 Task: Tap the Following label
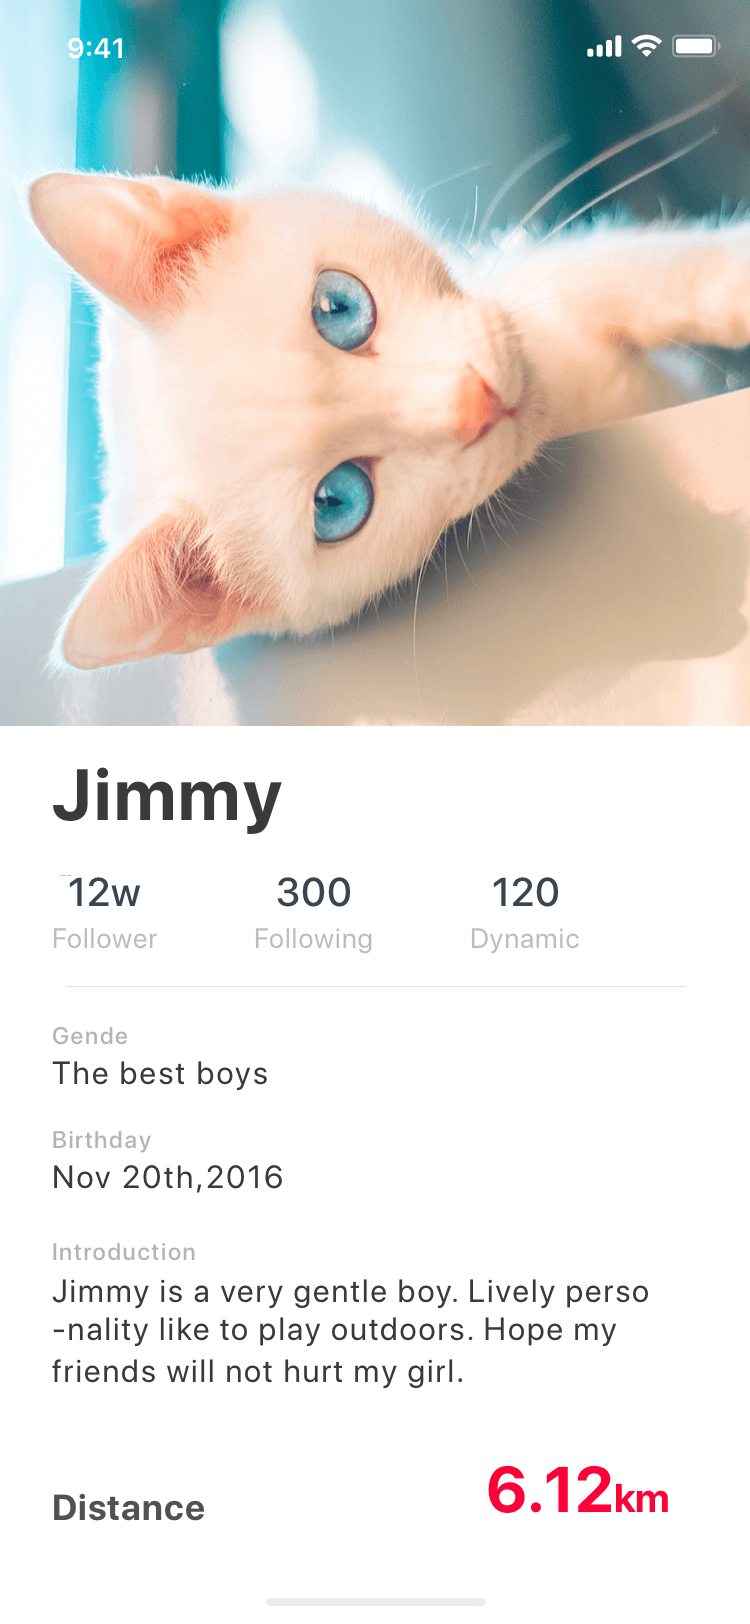313,940
